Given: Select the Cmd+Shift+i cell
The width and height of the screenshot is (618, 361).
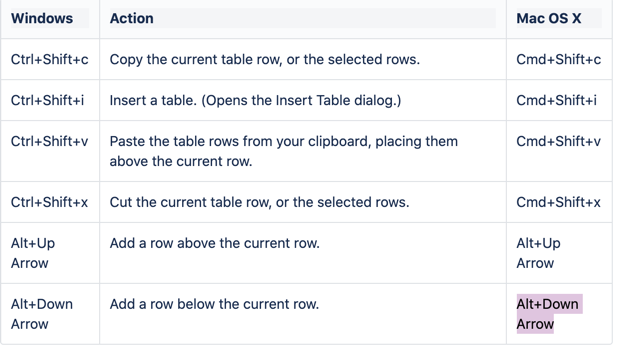Looking at the screenshot, I should click(x=559, y=100).
